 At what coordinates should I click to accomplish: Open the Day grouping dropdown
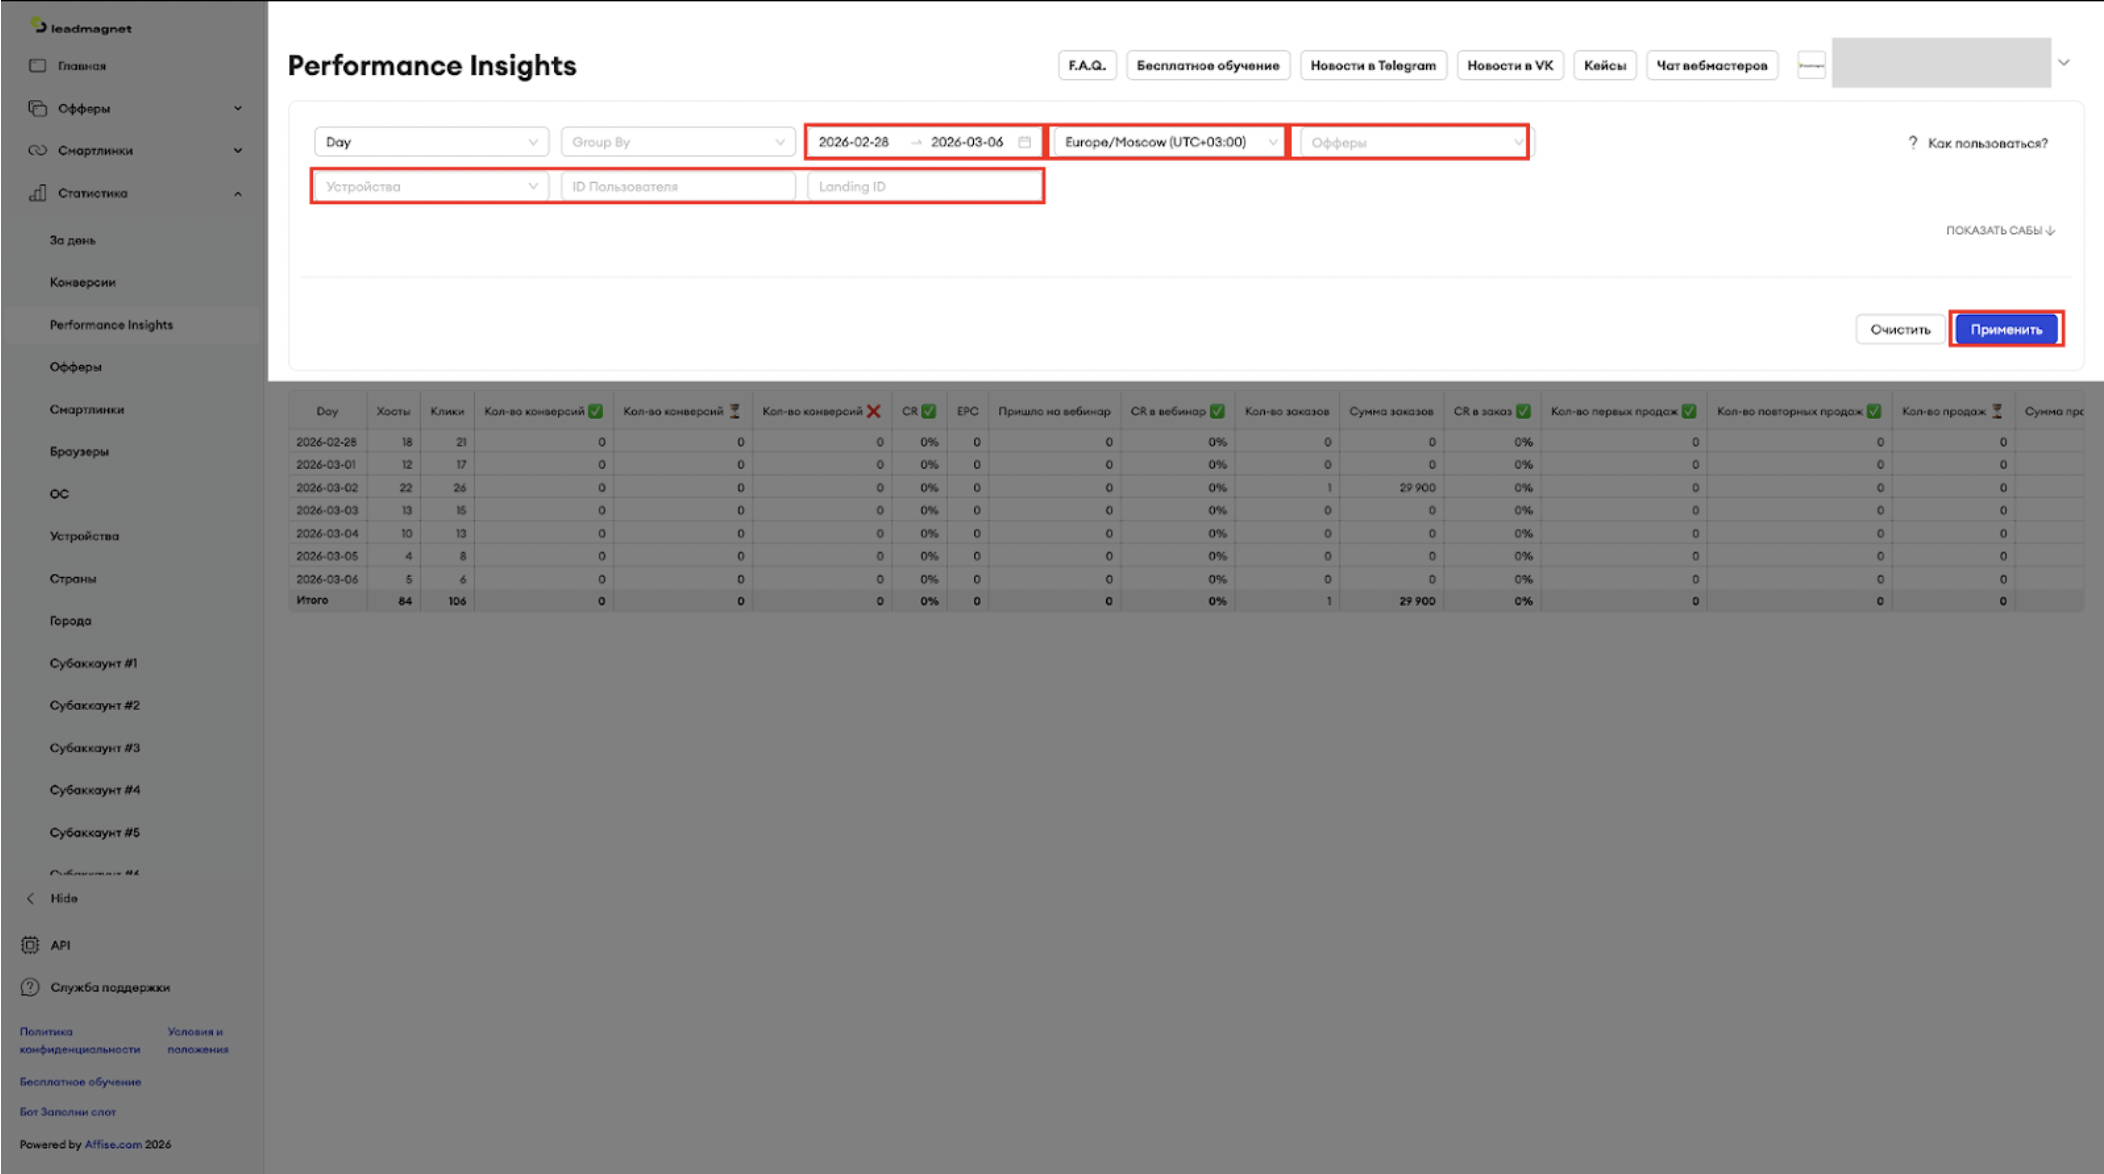[432, 142]
